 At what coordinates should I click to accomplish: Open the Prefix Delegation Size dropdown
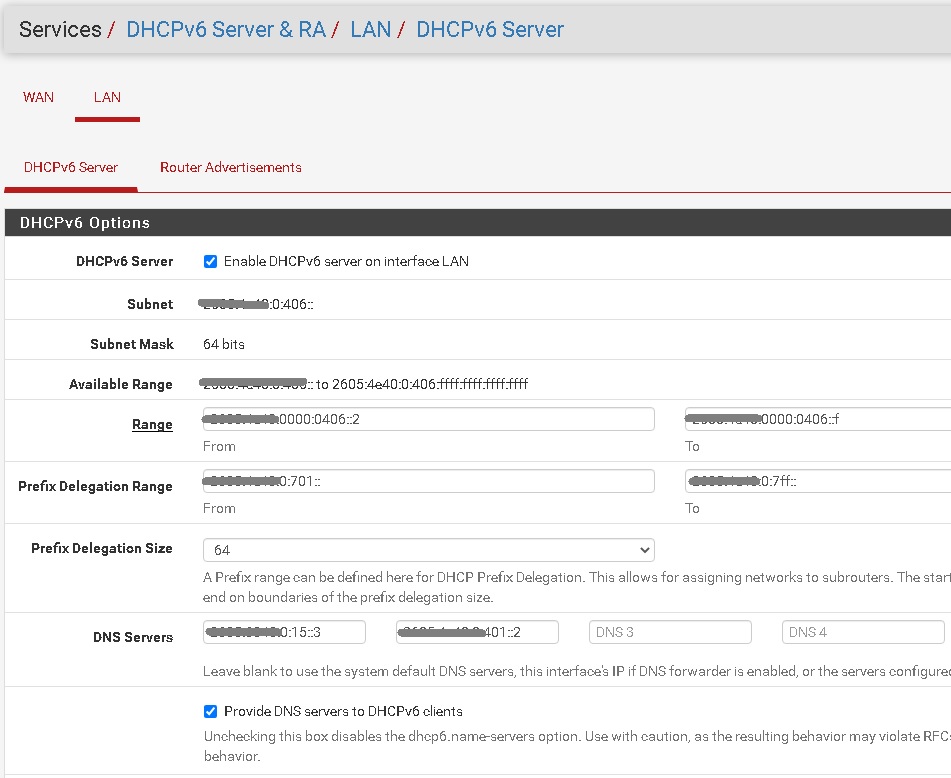(x=428, y=549)
